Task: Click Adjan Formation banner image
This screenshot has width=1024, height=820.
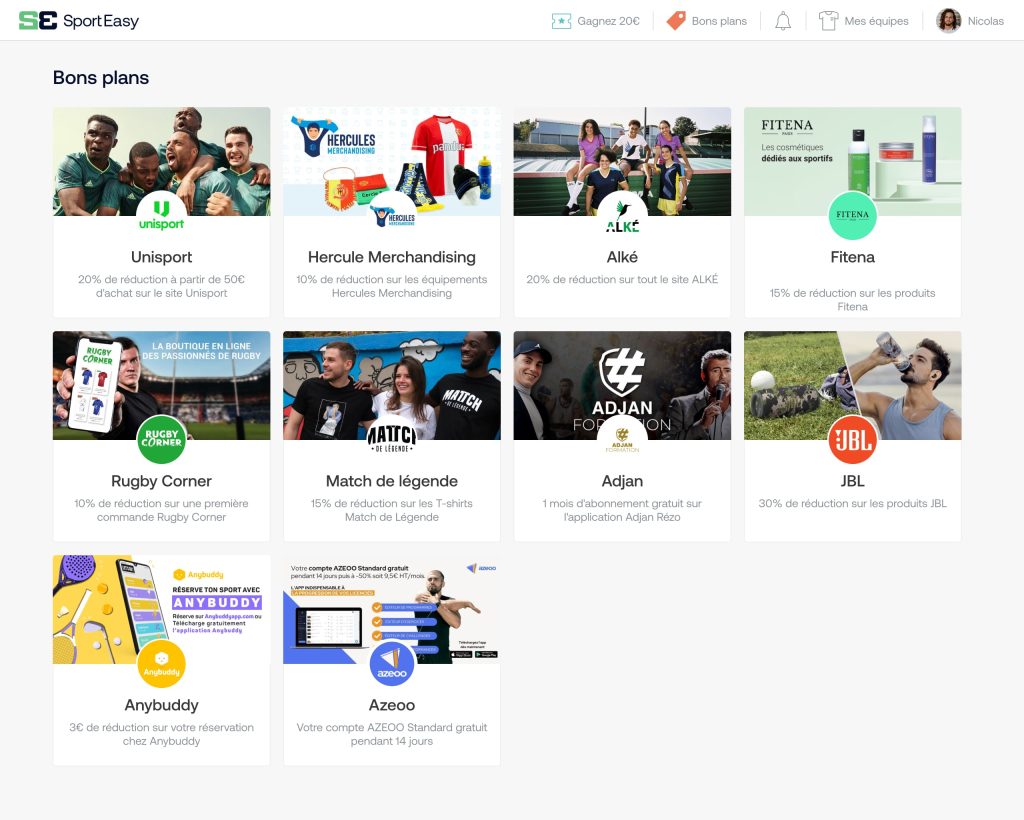Action: (x=622, y=385)
